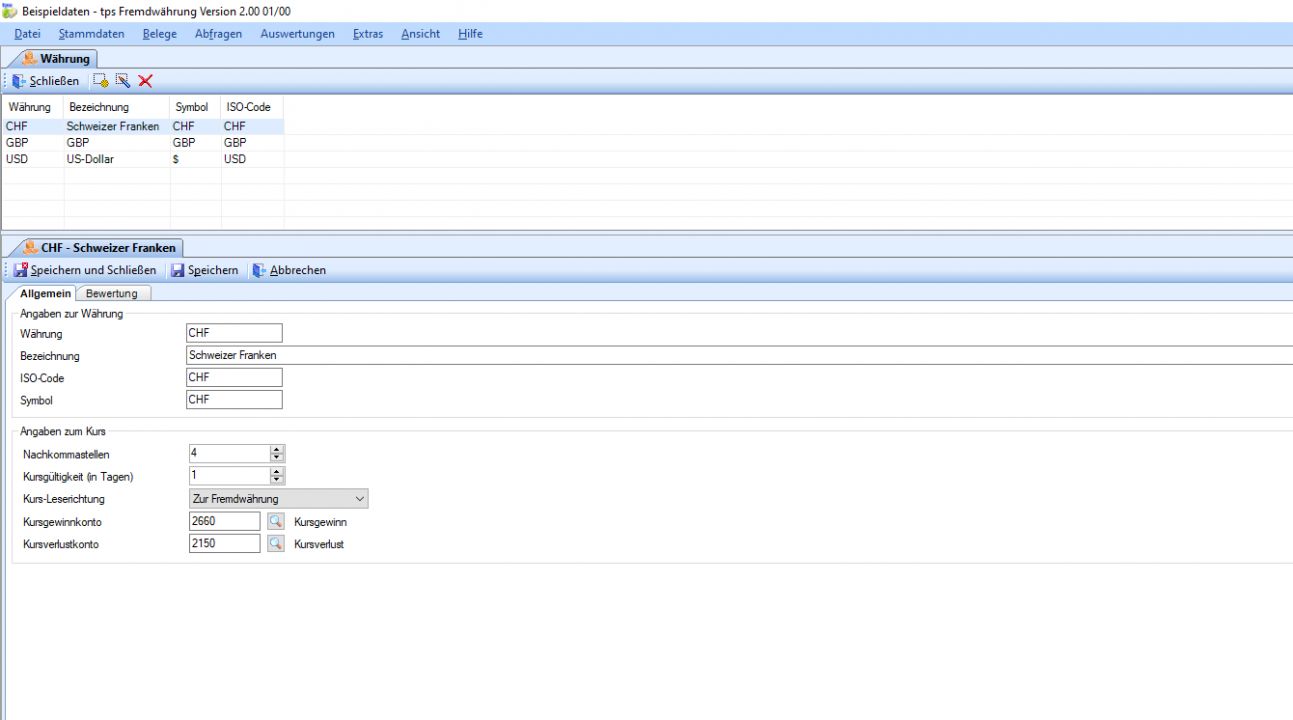Image resolution: width=1293 pixels, height=720 pixels.
Task: Open the Stammdaten menu
Action: [x=91, y=34]
